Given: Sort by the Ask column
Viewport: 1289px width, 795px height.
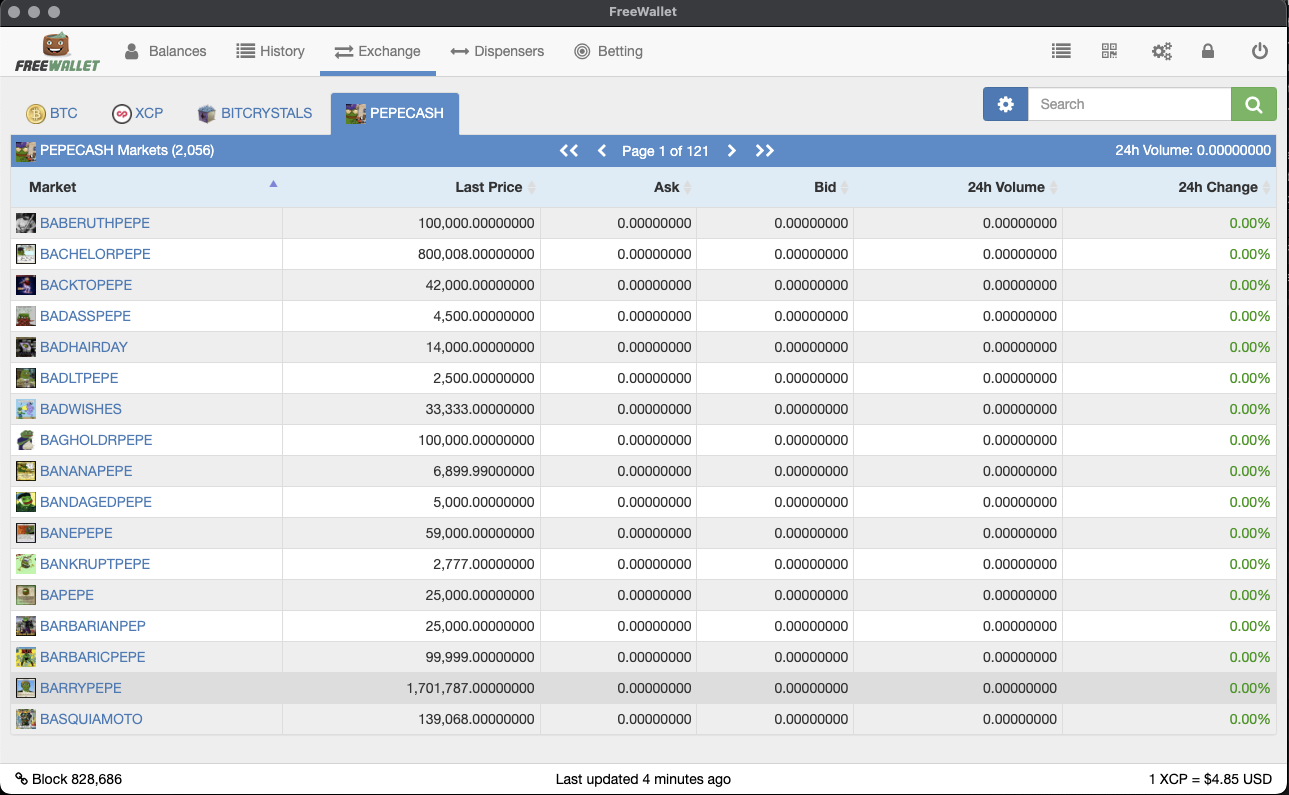Looking at the screenshot, I should 619,187.
